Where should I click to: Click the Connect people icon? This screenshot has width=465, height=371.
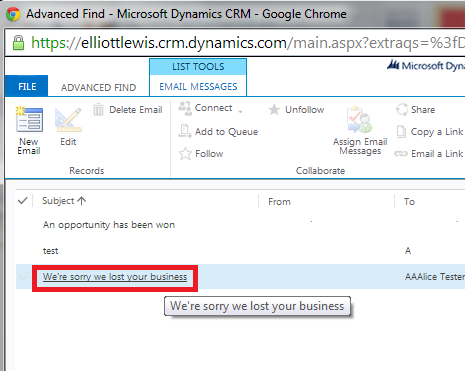pos(185,108)
